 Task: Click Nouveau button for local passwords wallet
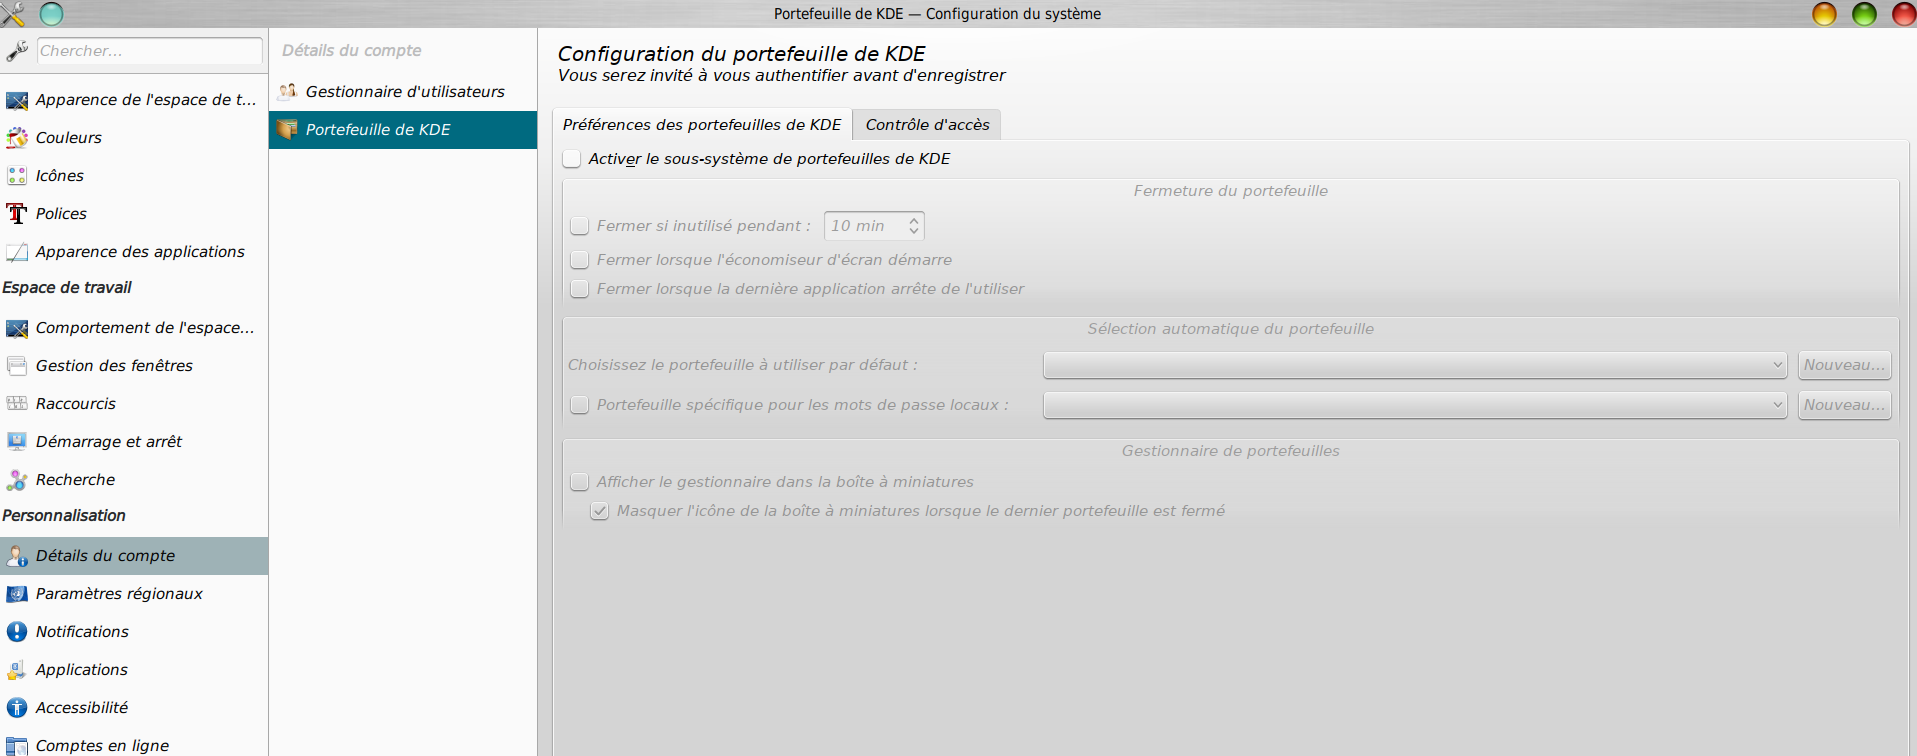(x=1844, y=405)
